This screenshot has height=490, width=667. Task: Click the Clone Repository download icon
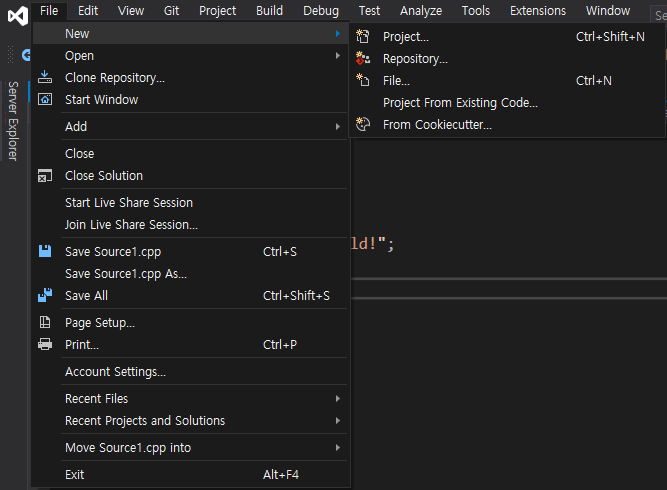45,77
